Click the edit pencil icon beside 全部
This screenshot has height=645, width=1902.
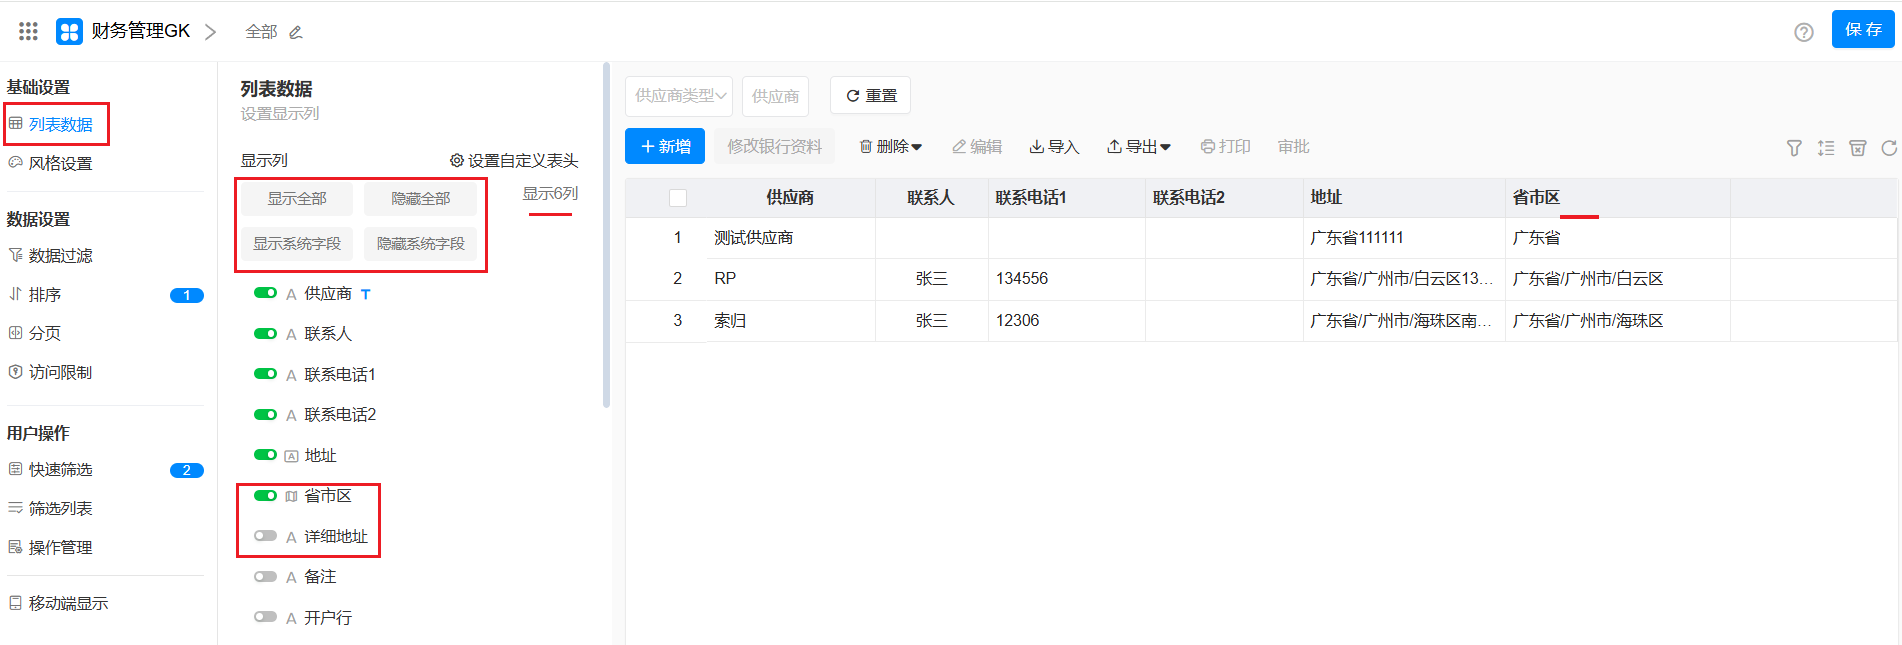pos(296,33)
